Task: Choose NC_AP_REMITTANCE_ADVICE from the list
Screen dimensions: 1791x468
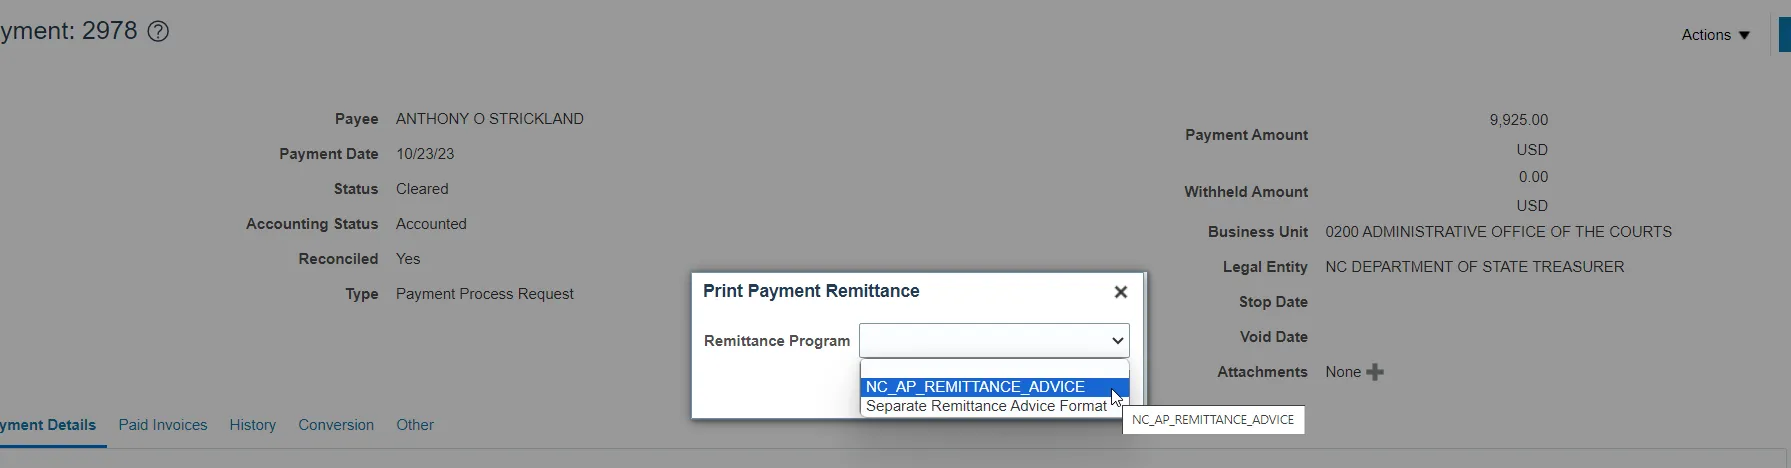Action: coord(975,387)
